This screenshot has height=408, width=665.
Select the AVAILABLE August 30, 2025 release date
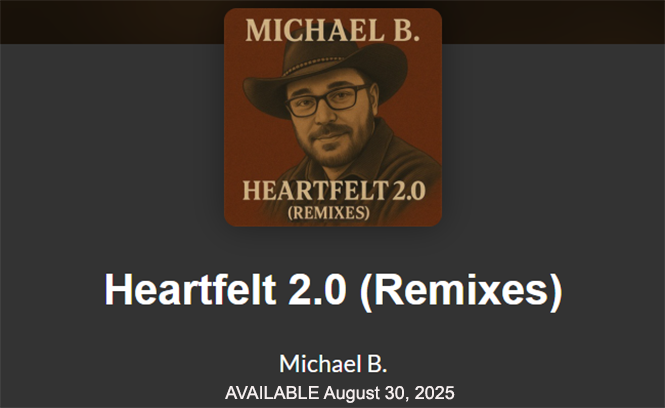coord(339,393)
